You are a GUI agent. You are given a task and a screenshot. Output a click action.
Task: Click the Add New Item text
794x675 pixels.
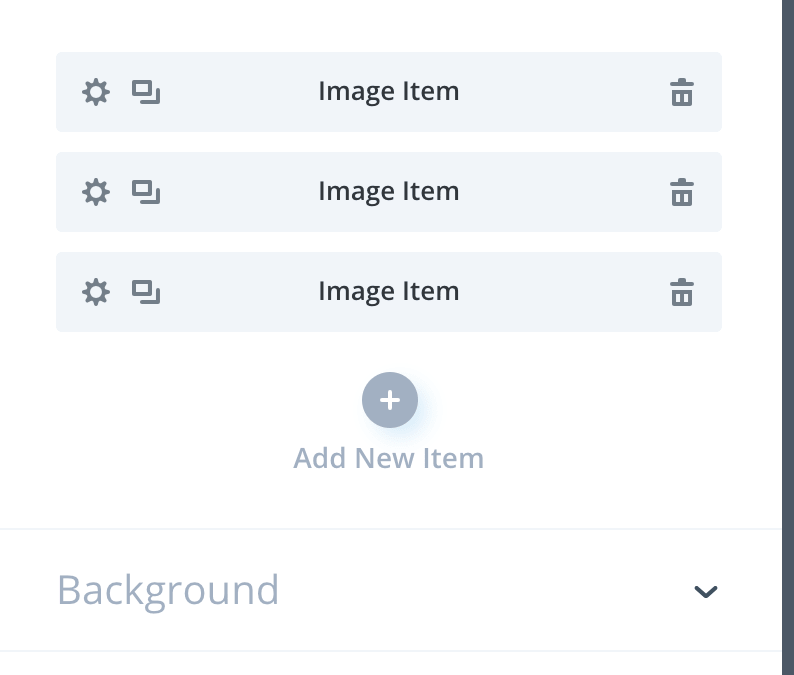pos(388,459)
